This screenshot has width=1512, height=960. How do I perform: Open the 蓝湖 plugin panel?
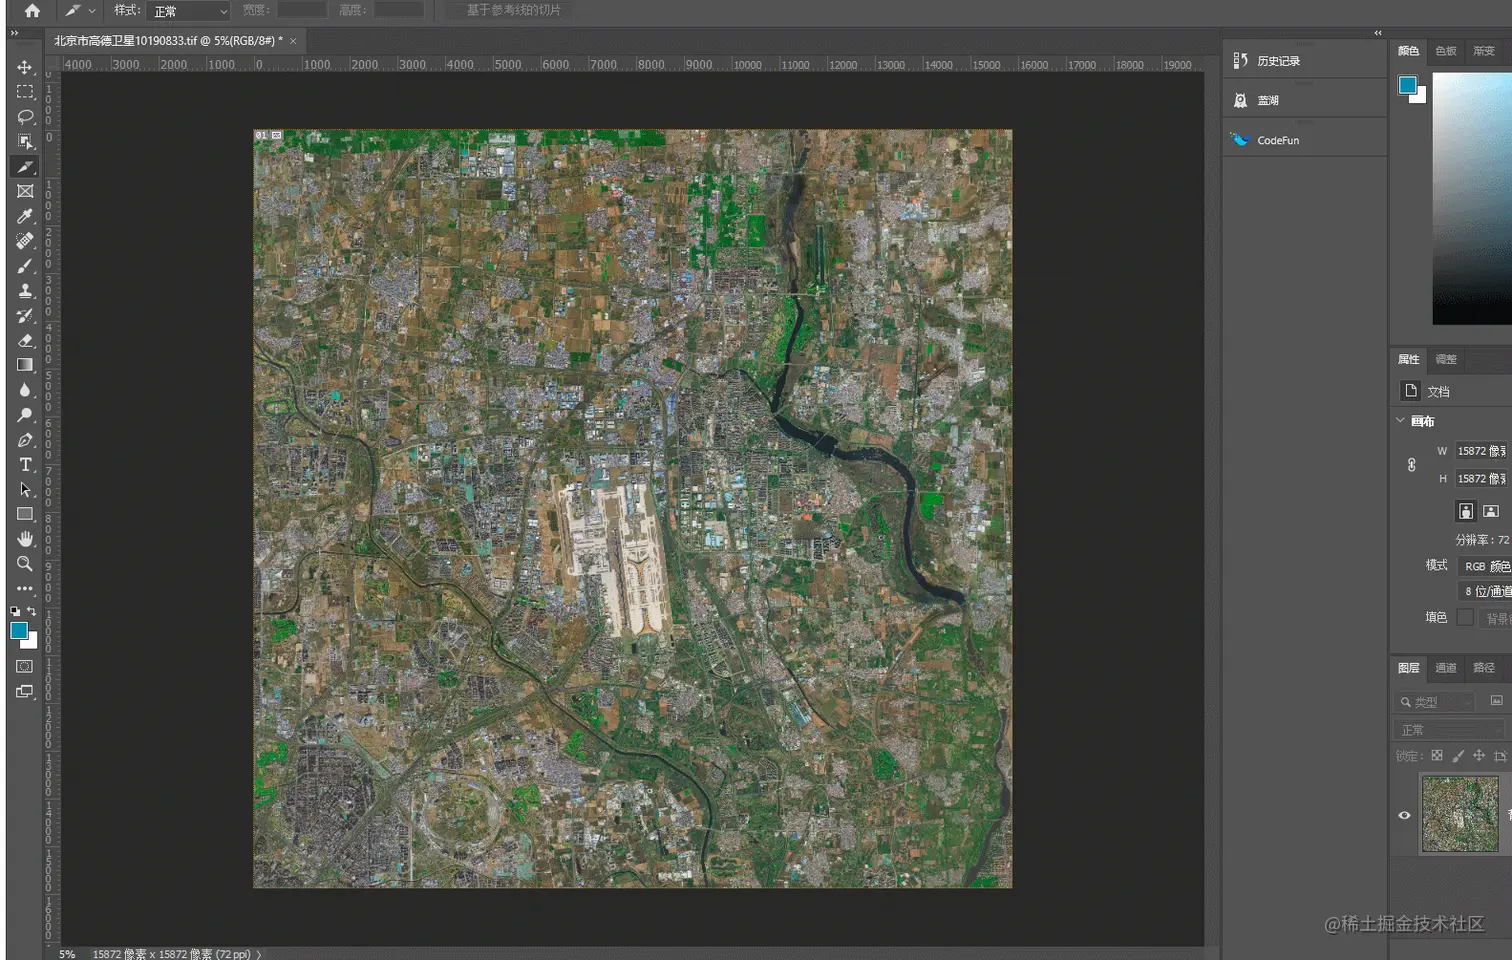coord(1304,100)
